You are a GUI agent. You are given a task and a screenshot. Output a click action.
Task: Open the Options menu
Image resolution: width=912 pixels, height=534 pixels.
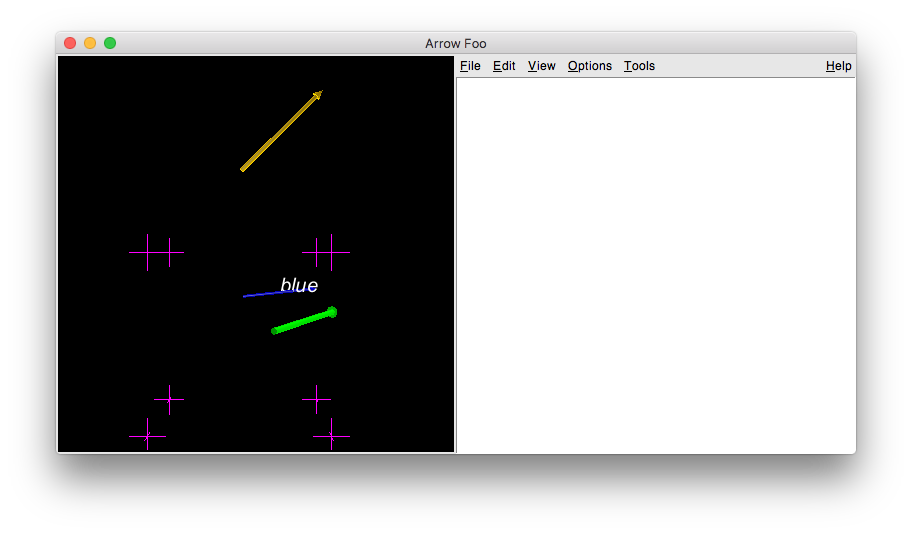tap(589, 66)
